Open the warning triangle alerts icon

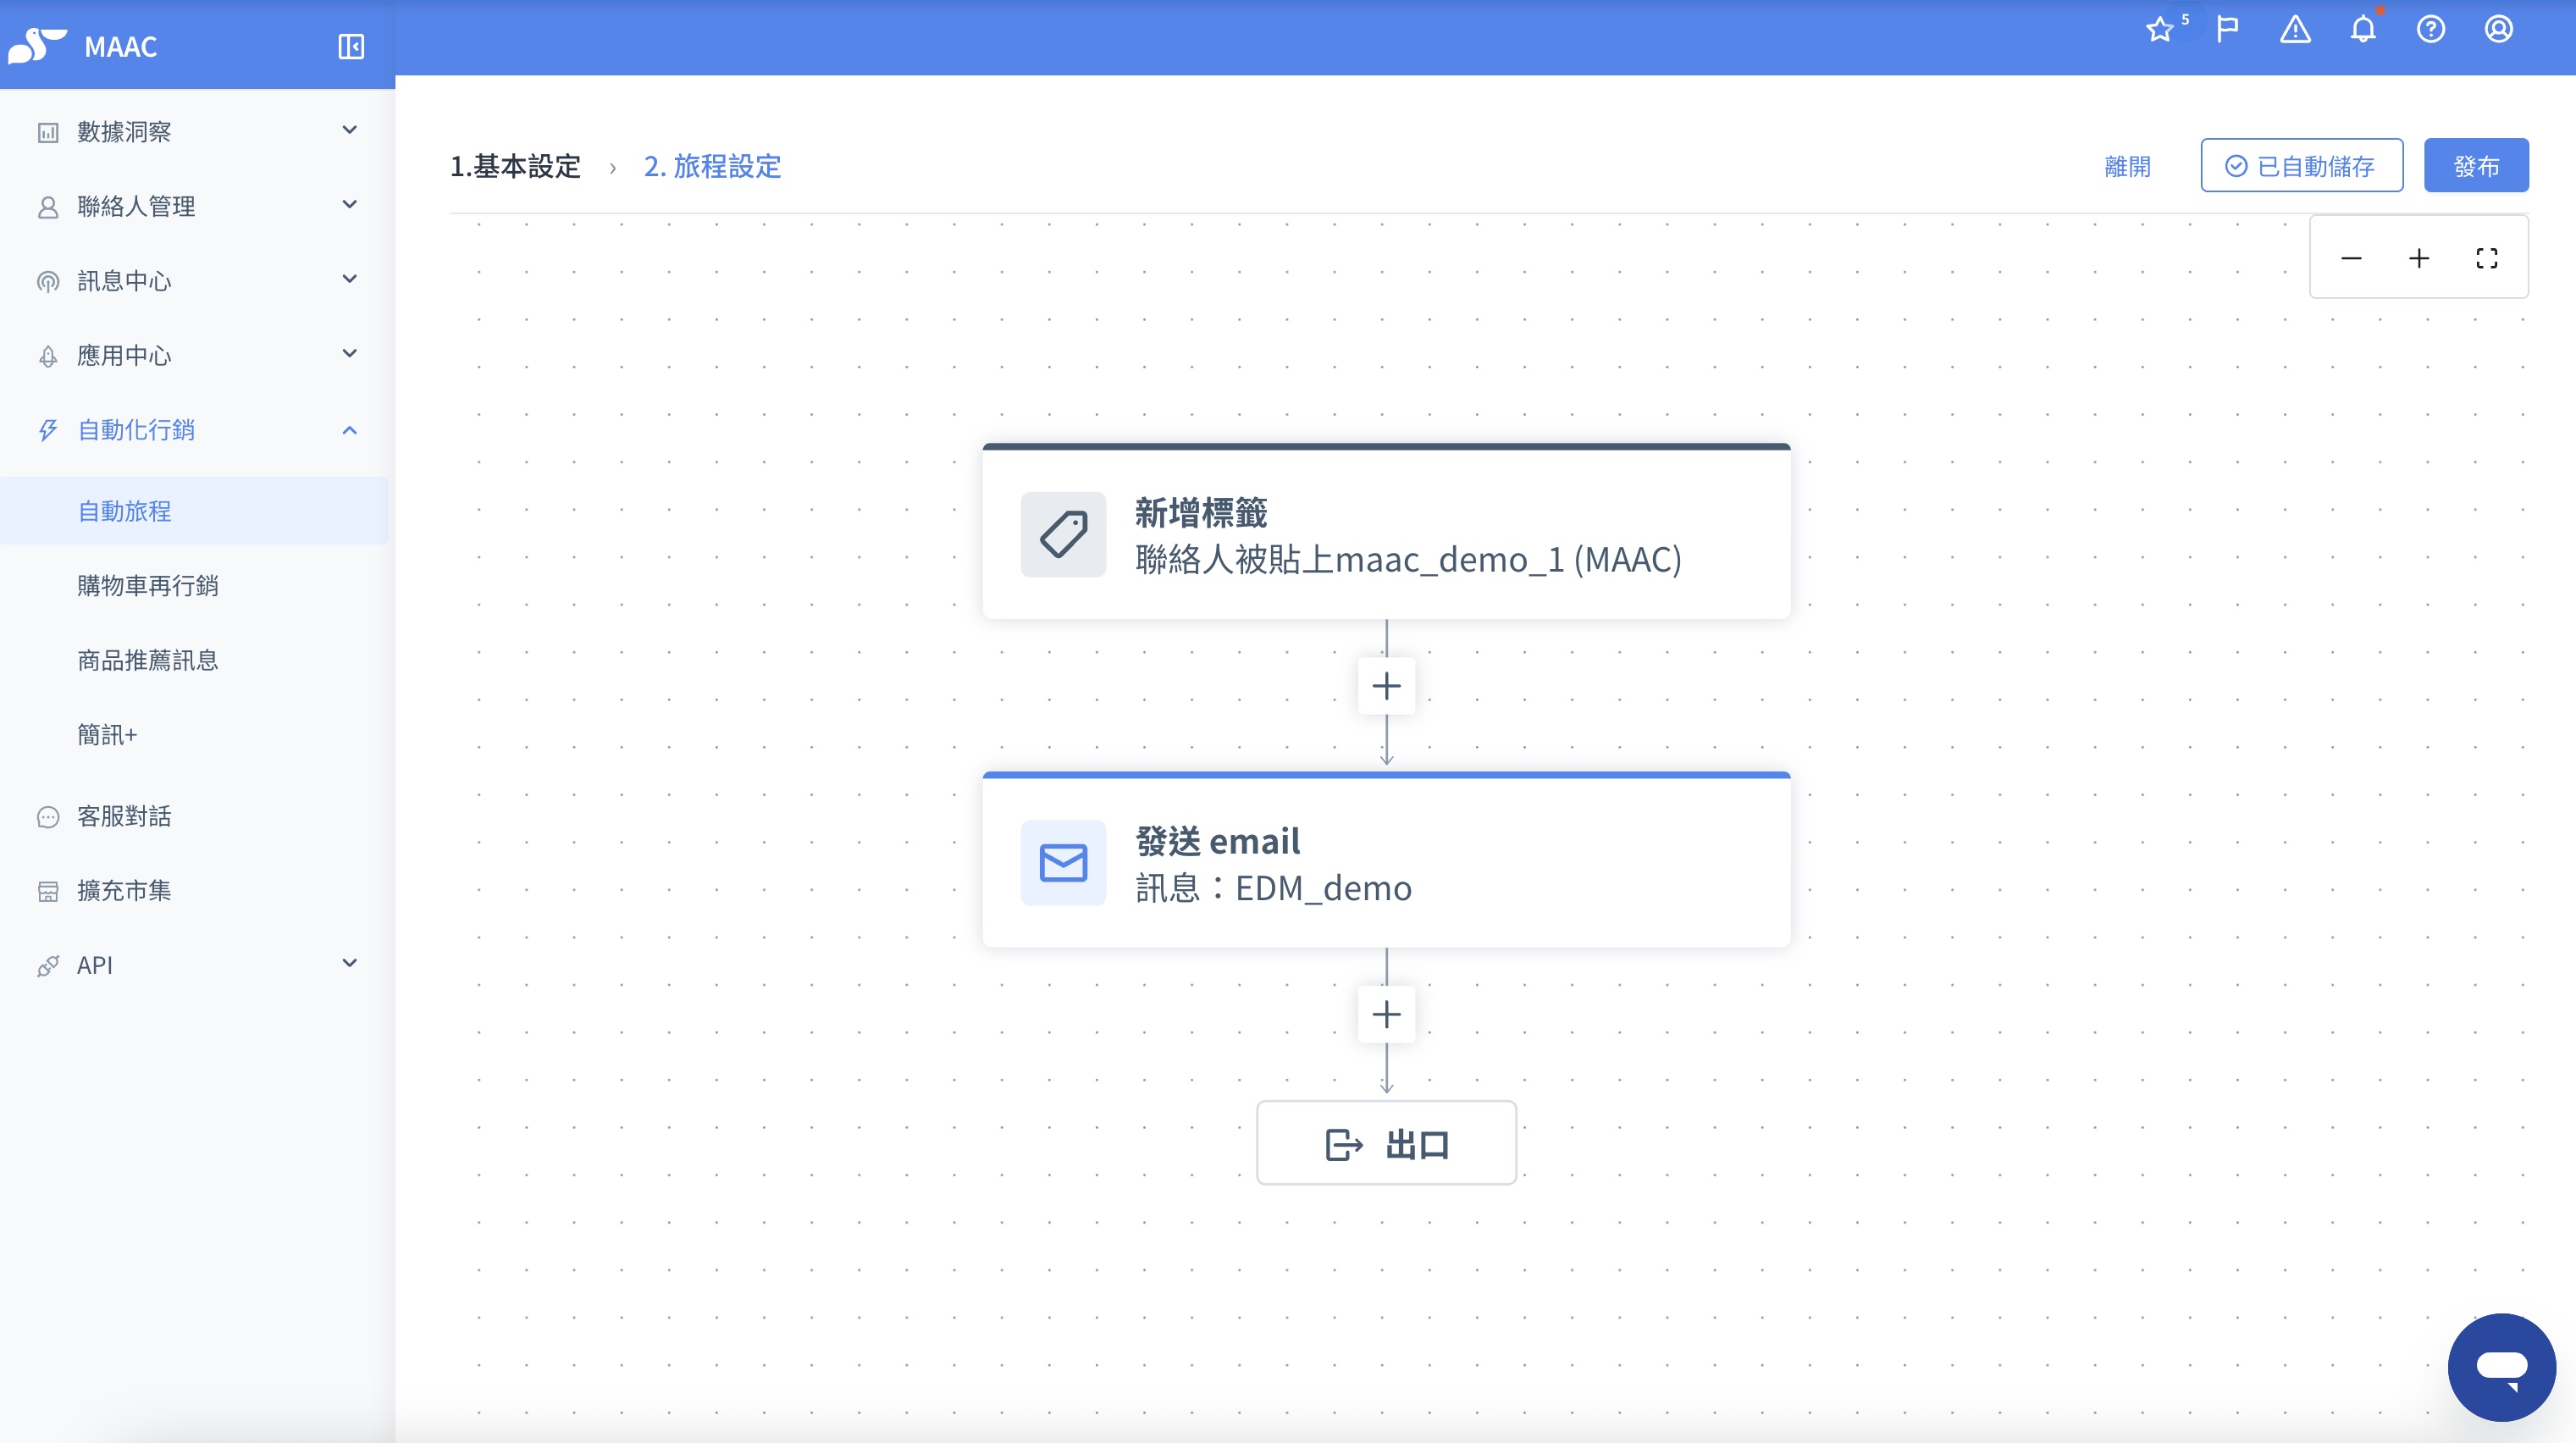pos(2295,29)
